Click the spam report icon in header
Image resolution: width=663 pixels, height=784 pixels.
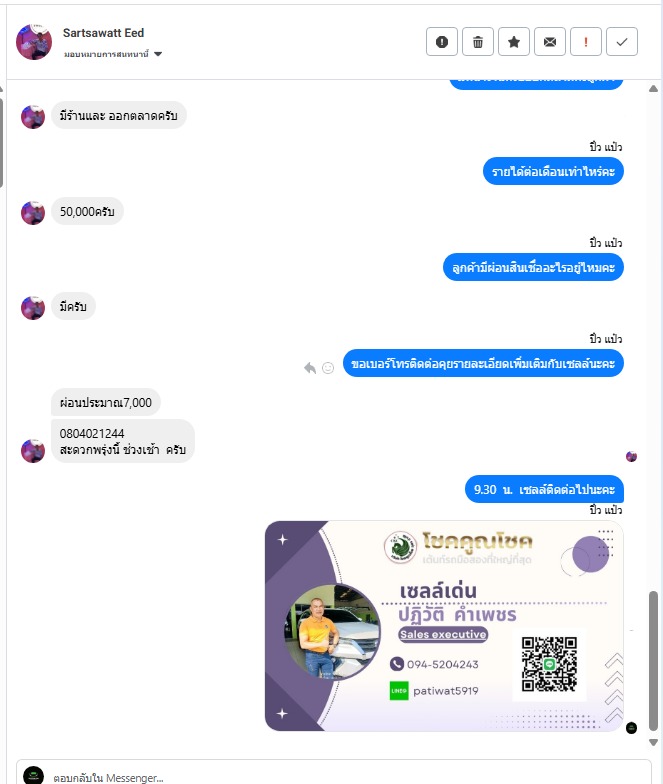pos(442,42)
